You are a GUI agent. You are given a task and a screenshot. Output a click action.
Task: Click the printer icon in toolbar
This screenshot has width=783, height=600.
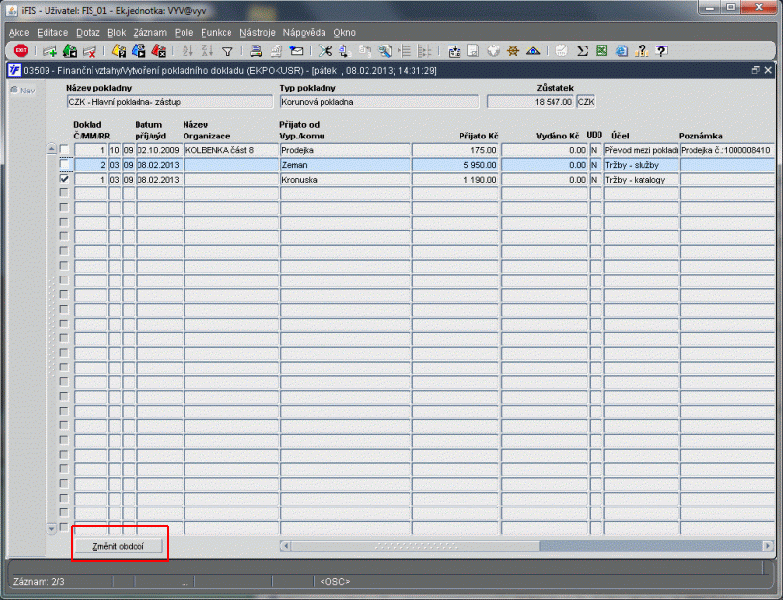[256, 51]
